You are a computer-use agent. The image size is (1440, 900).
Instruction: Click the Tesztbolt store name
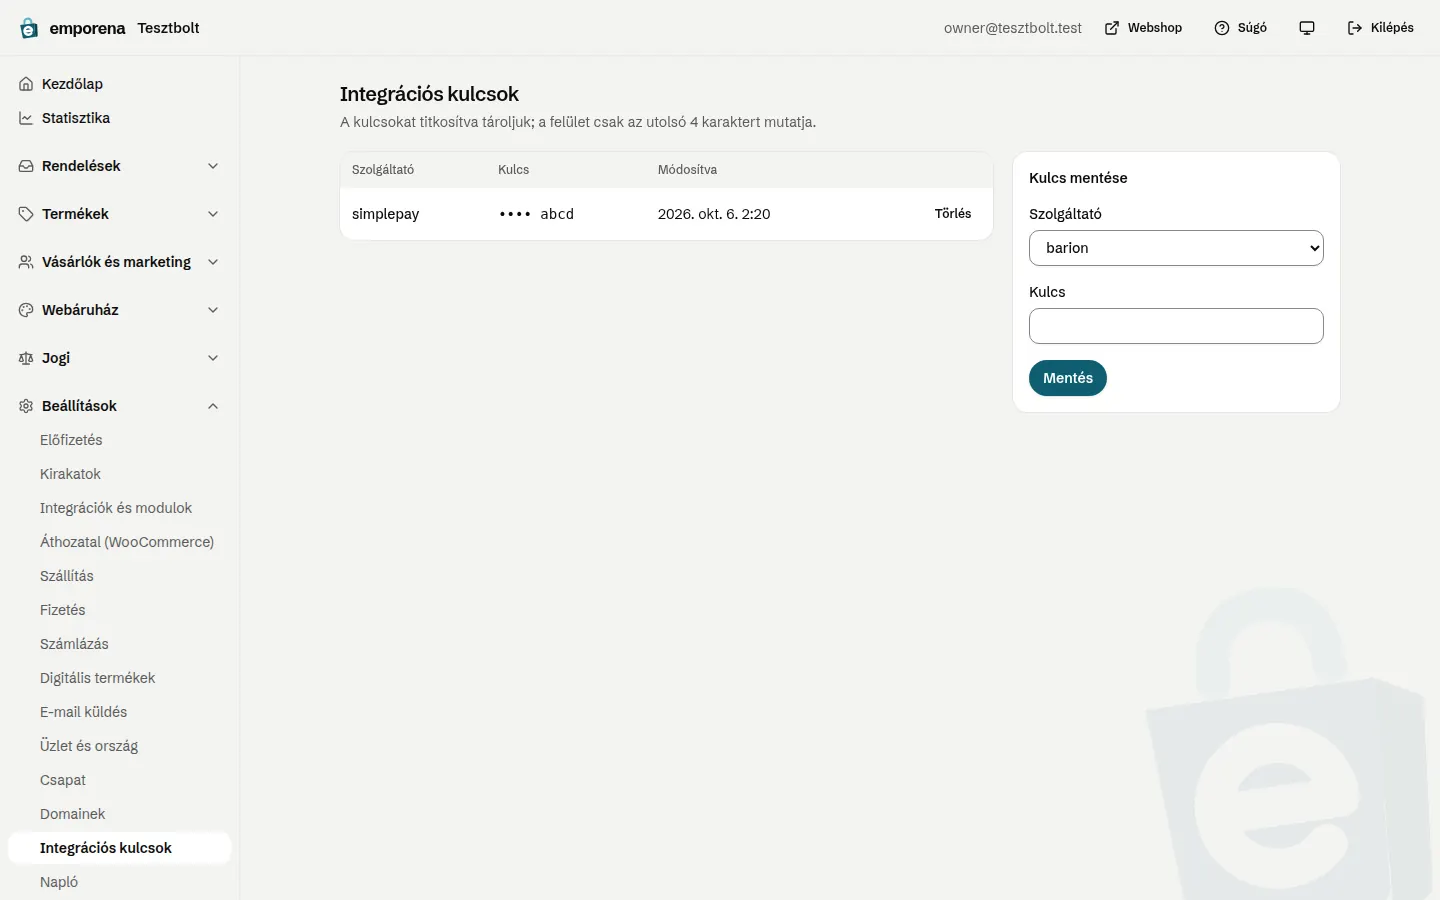tap(168, 28)
